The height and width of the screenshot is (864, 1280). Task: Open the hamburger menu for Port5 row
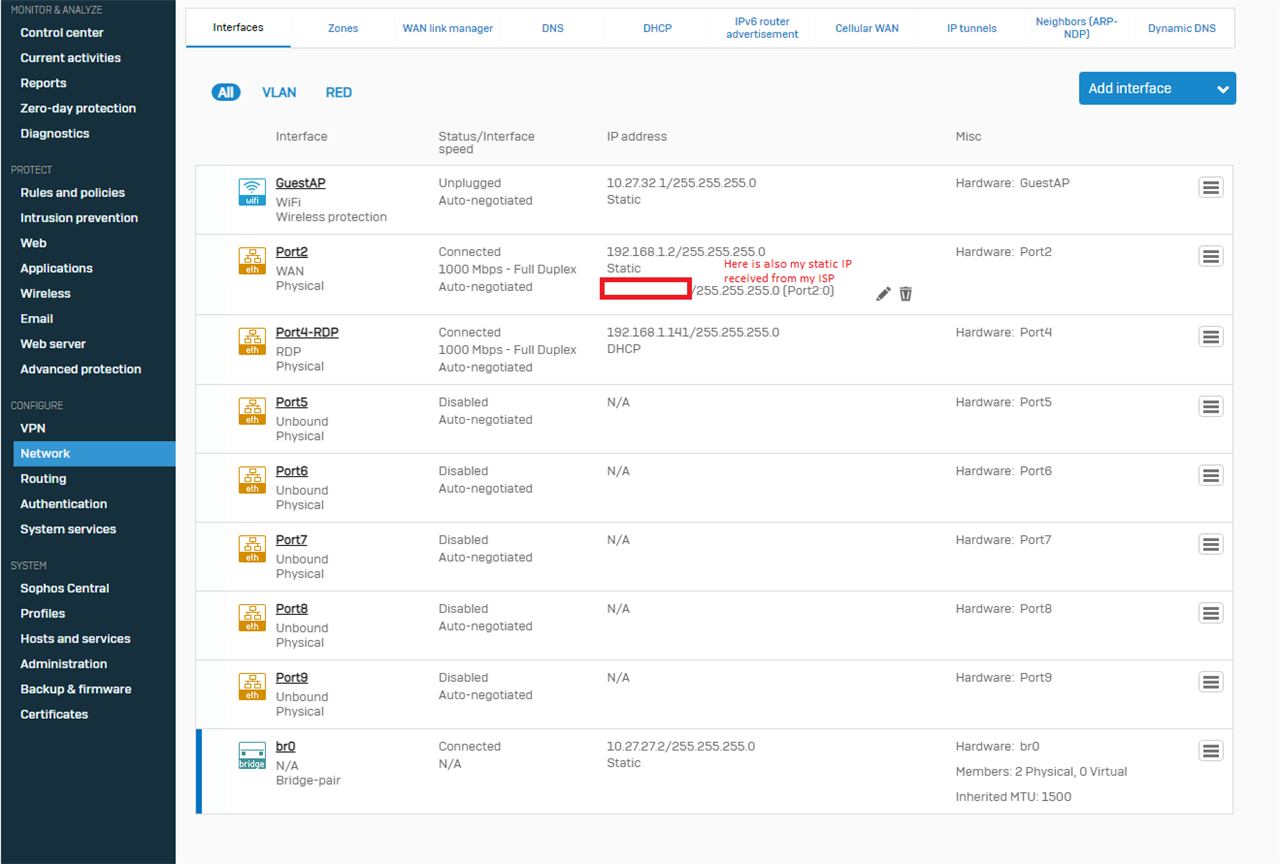(x=1210, y=407)
